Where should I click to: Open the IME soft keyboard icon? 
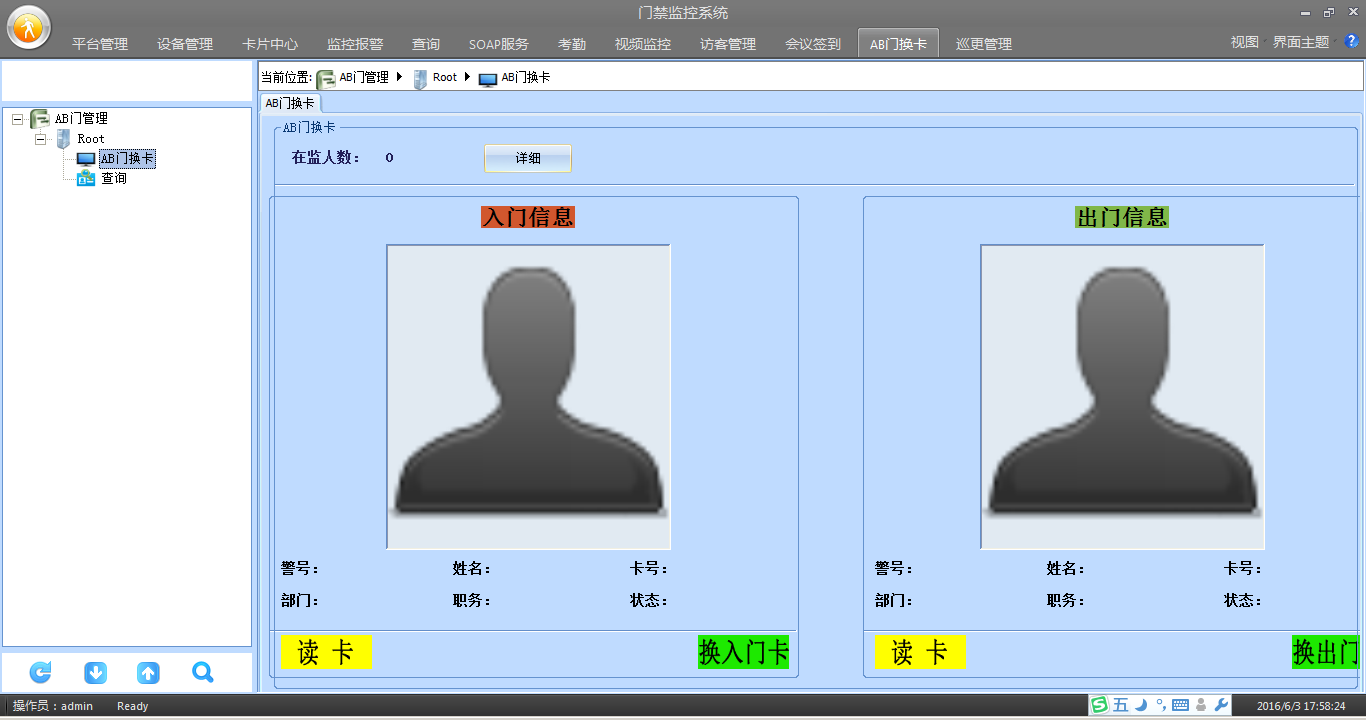(1180, 705)
